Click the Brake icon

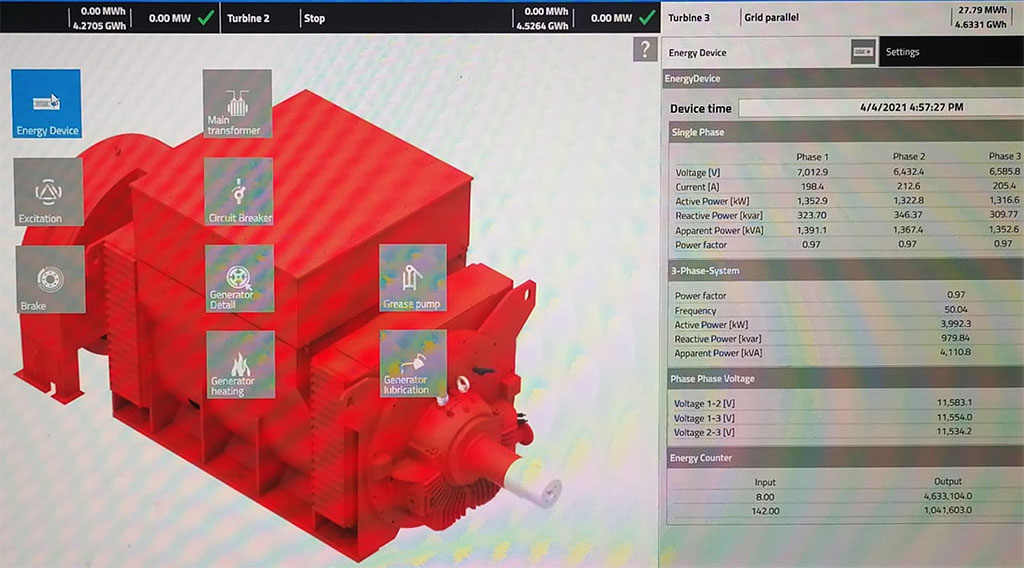click(x=49, y=280)
